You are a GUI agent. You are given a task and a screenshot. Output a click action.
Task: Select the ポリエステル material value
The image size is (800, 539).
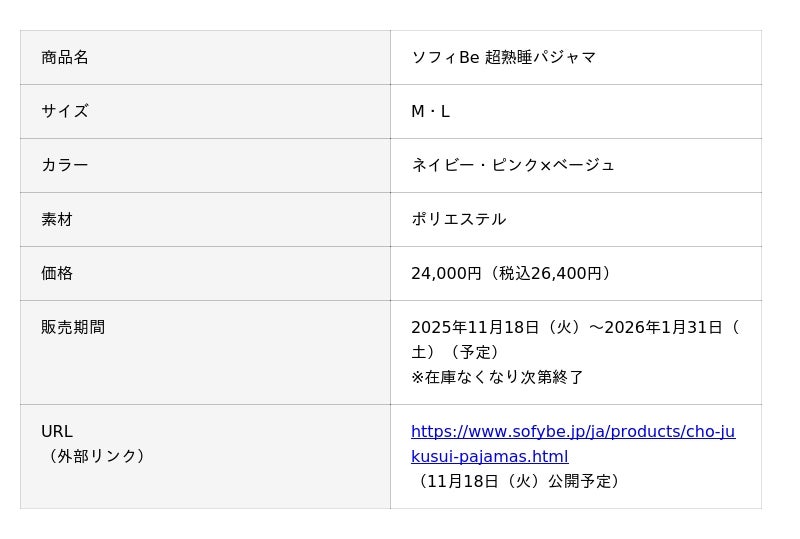click(x=458, y=219)
